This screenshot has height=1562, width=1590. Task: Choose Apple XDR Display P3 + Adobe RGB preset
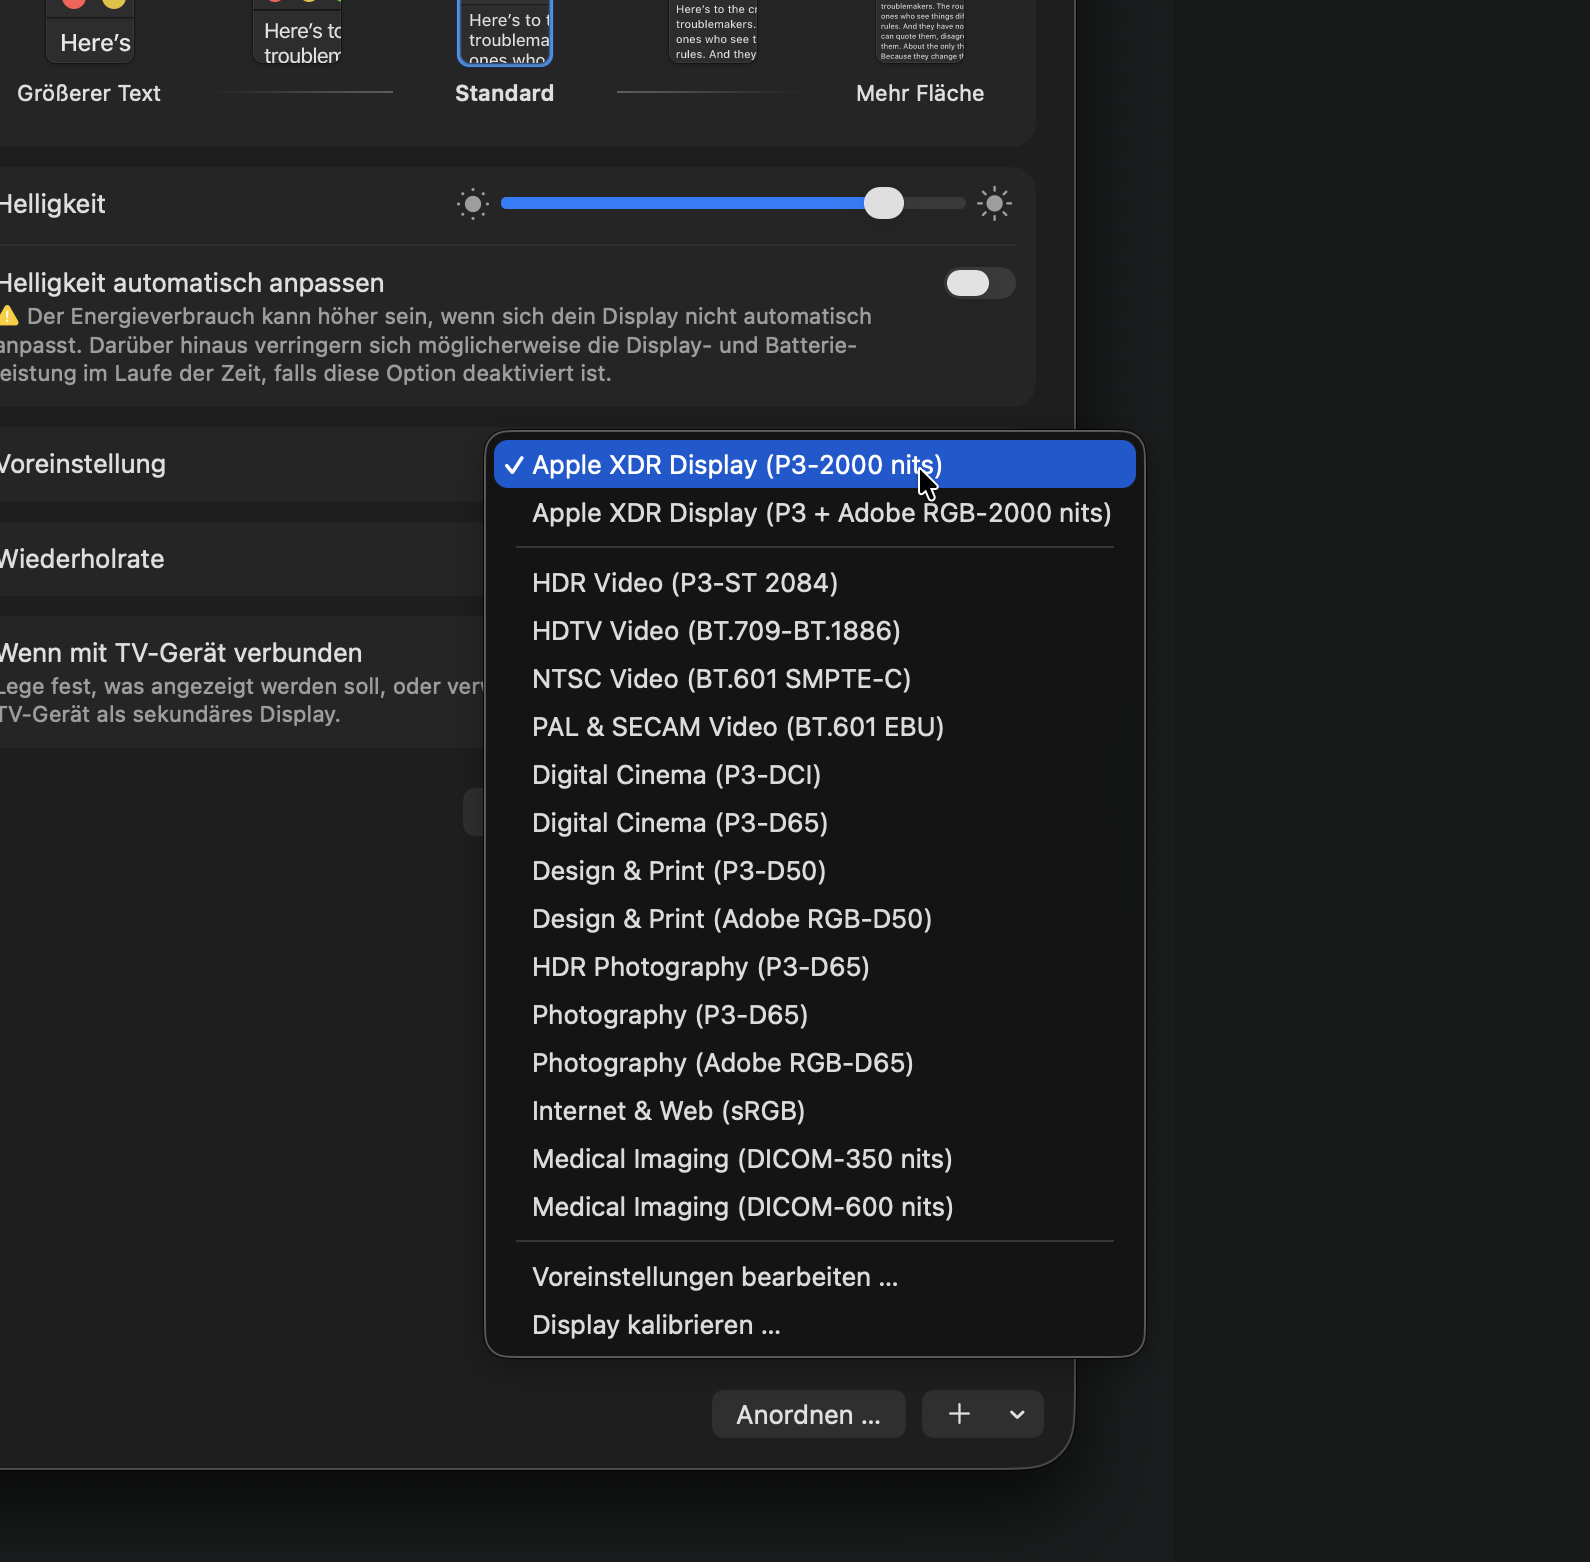pyautogui.click(x=821, y=513)
